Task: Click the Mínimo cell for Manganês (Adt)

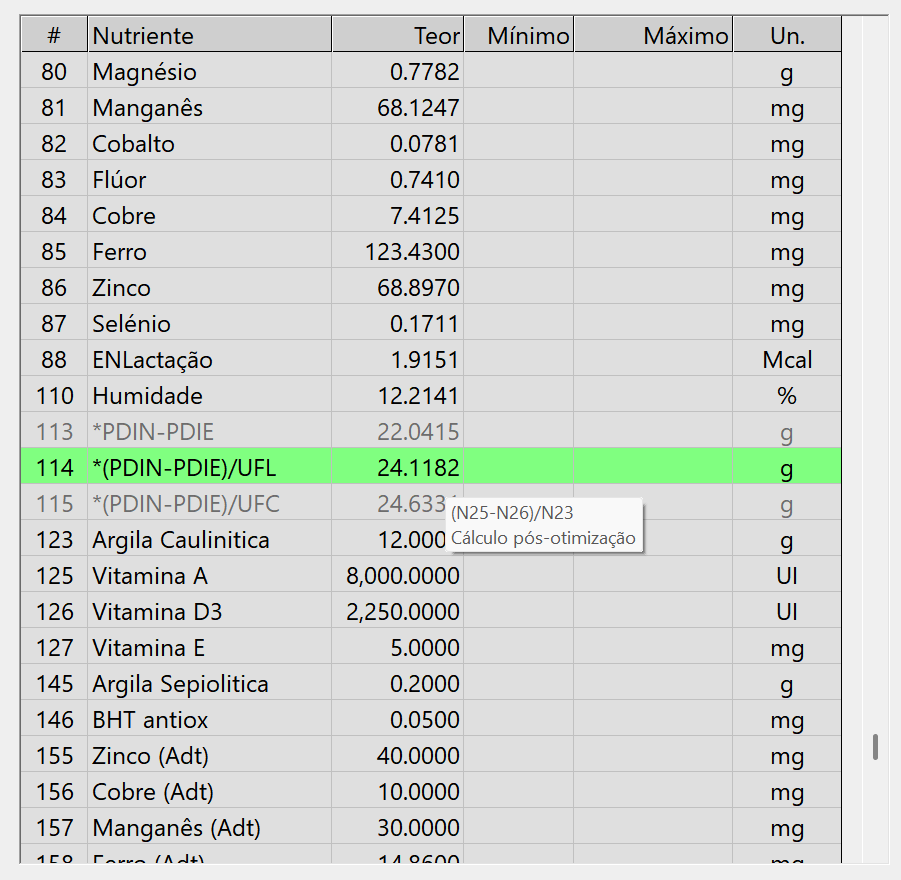Action: [x=519, y=828]
